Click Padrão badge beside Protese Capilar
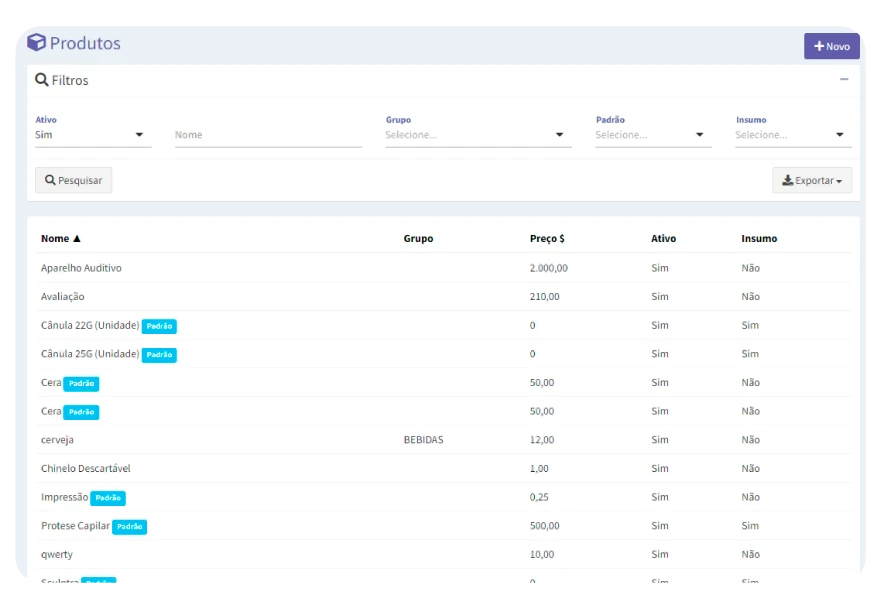This screenshot has width=880, height=608. (x=129, y=527)
